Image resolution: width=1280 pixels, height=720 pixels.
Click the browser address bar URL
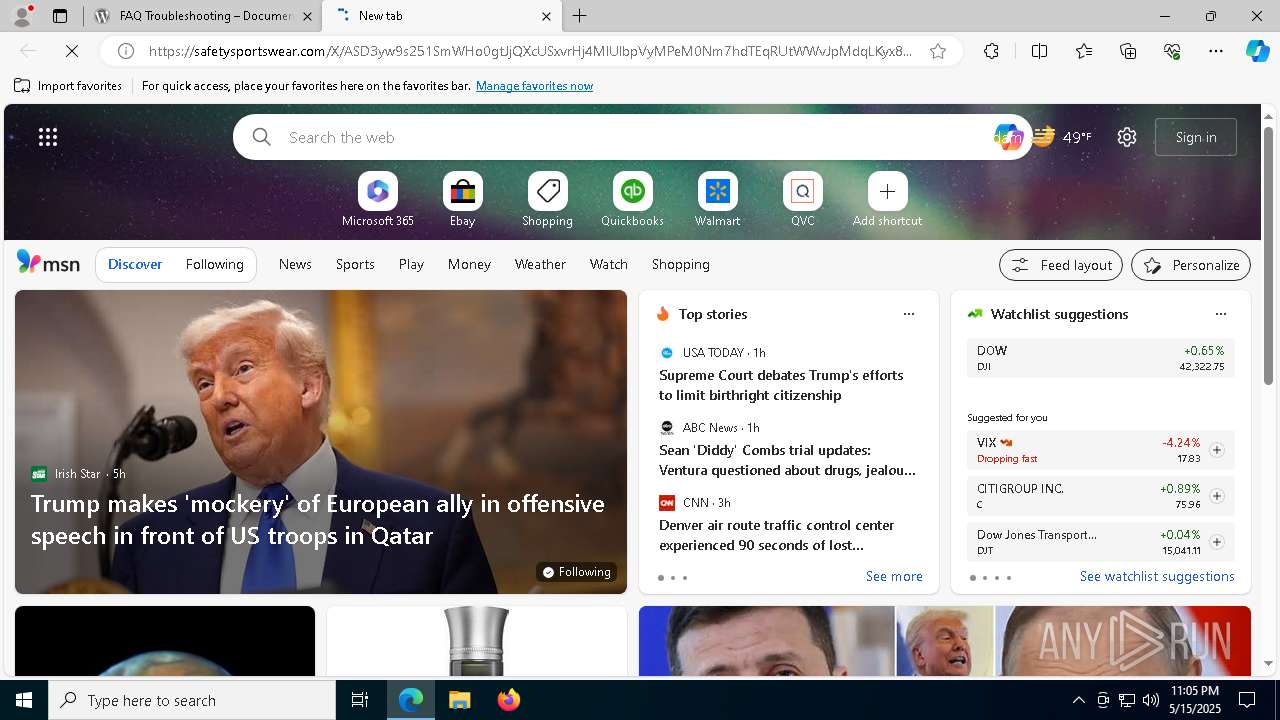click(x=530, y=51)
